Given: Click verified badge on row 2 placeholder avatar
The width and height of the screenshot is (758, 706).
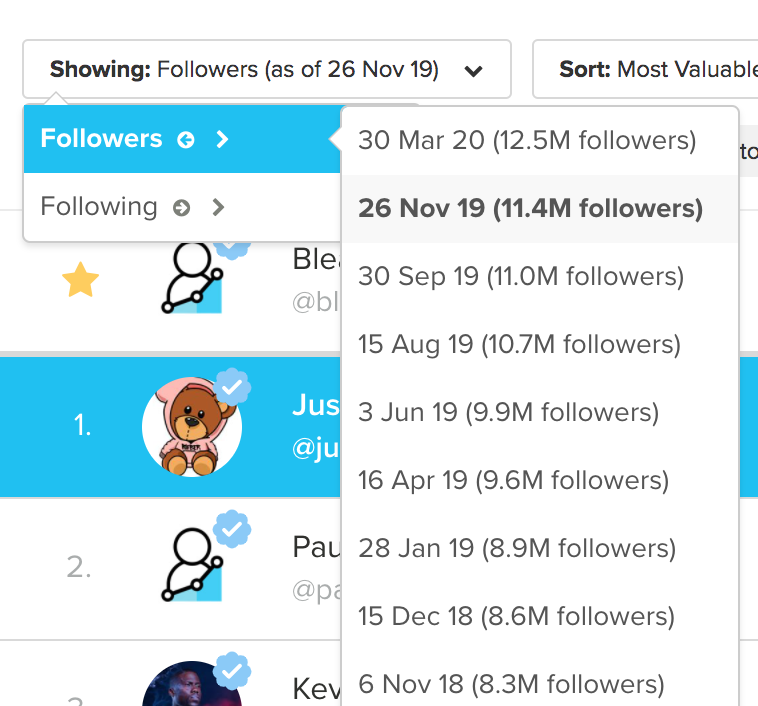Looking at the screenshot, I should (x=233, y=529).
